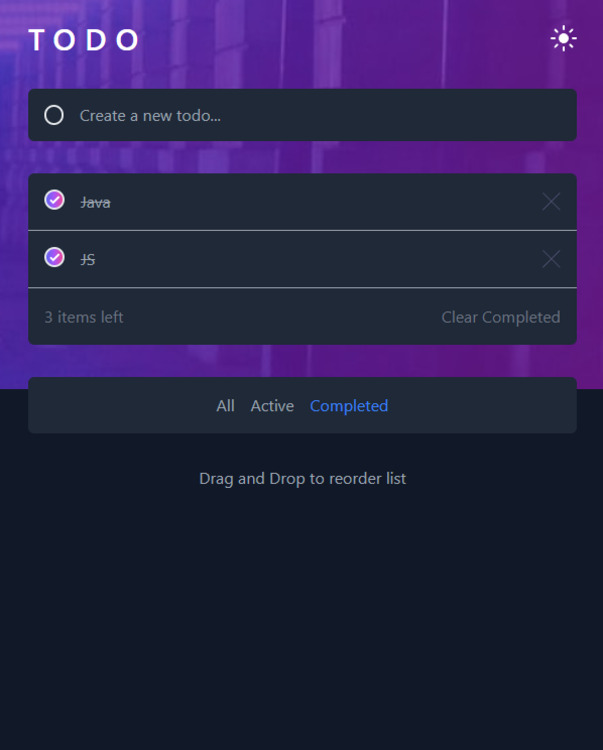603x750 pixels.
Task: Click the empty area of the Java row
Action: point(325,202)
